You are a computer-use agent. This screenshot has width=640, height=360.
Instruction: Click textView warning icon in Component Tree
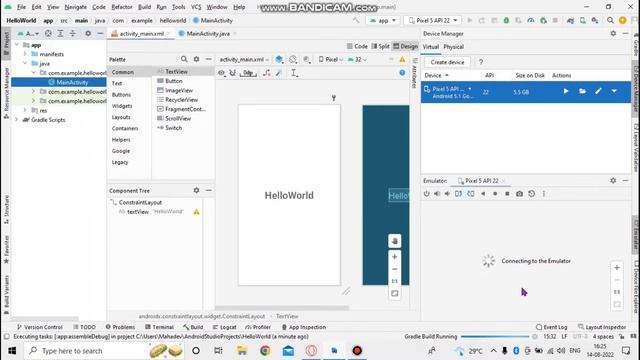(x=196, y=212)
